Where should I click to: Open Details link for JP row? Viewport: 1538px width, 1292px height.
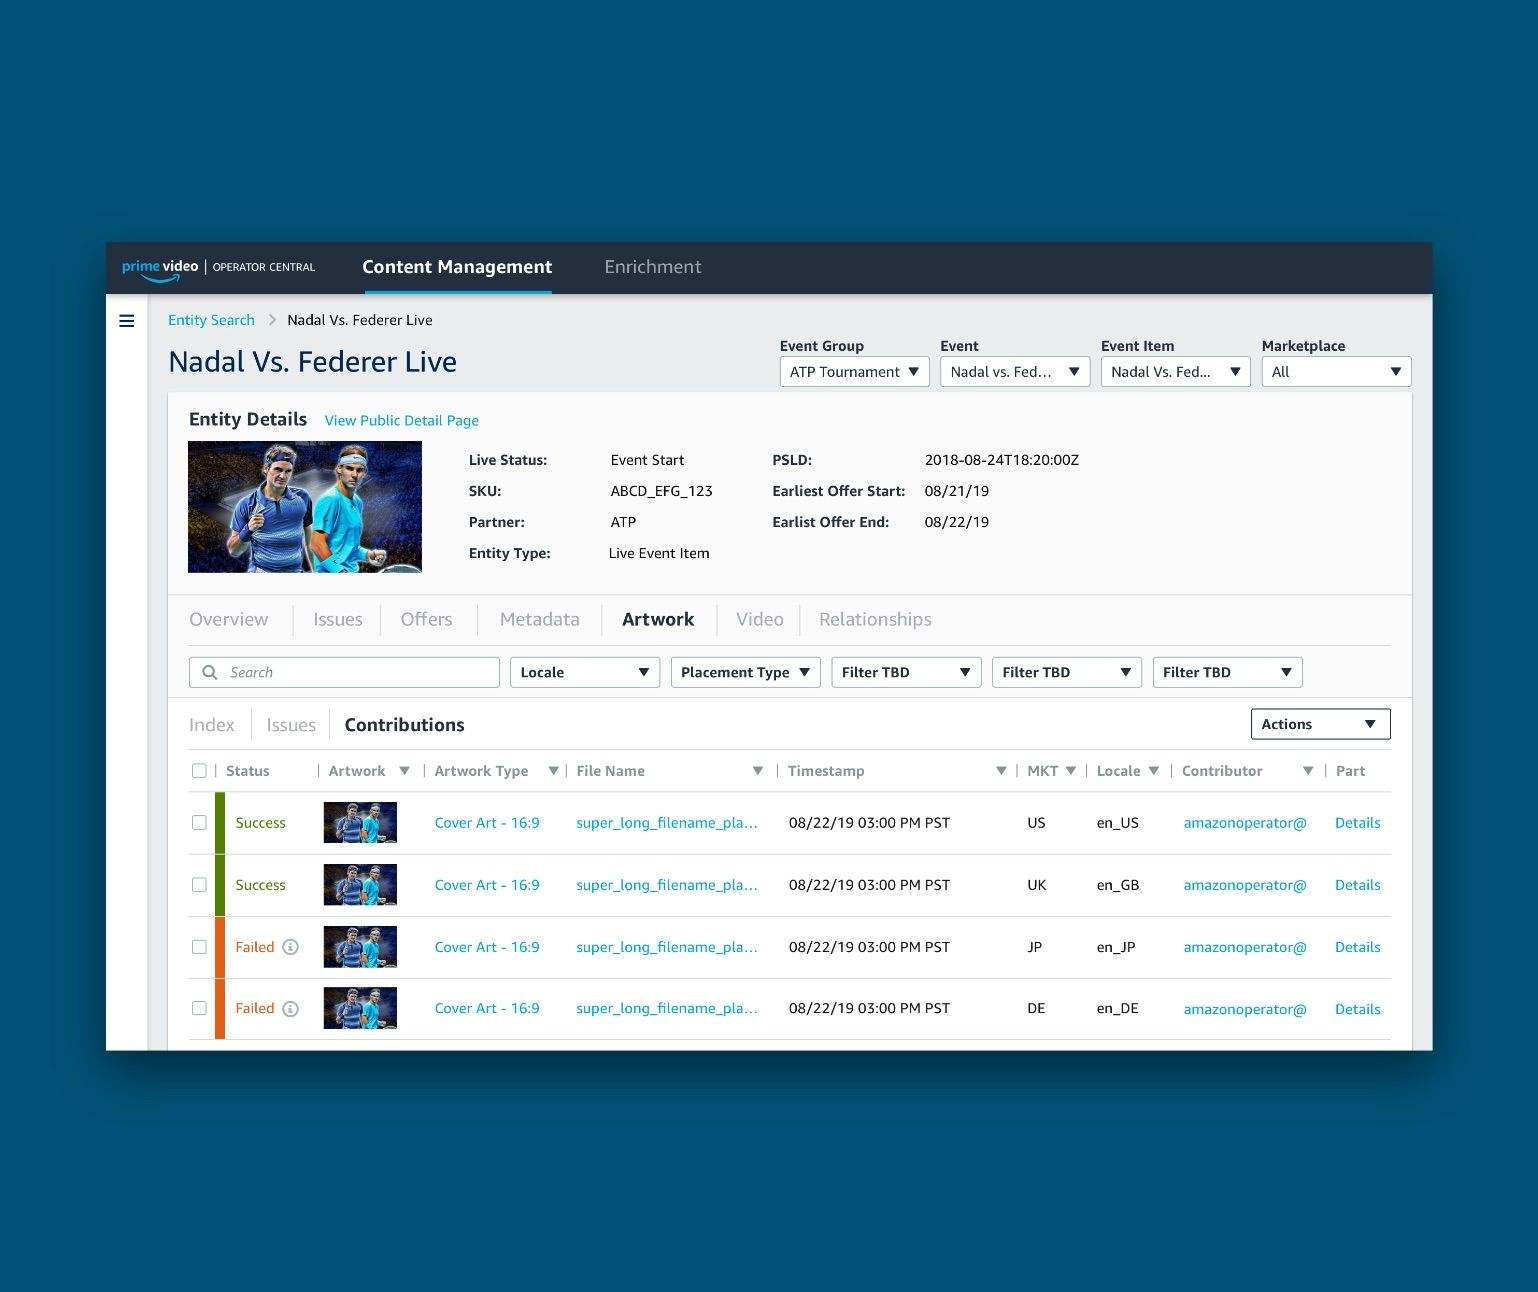click(1358, 947)
